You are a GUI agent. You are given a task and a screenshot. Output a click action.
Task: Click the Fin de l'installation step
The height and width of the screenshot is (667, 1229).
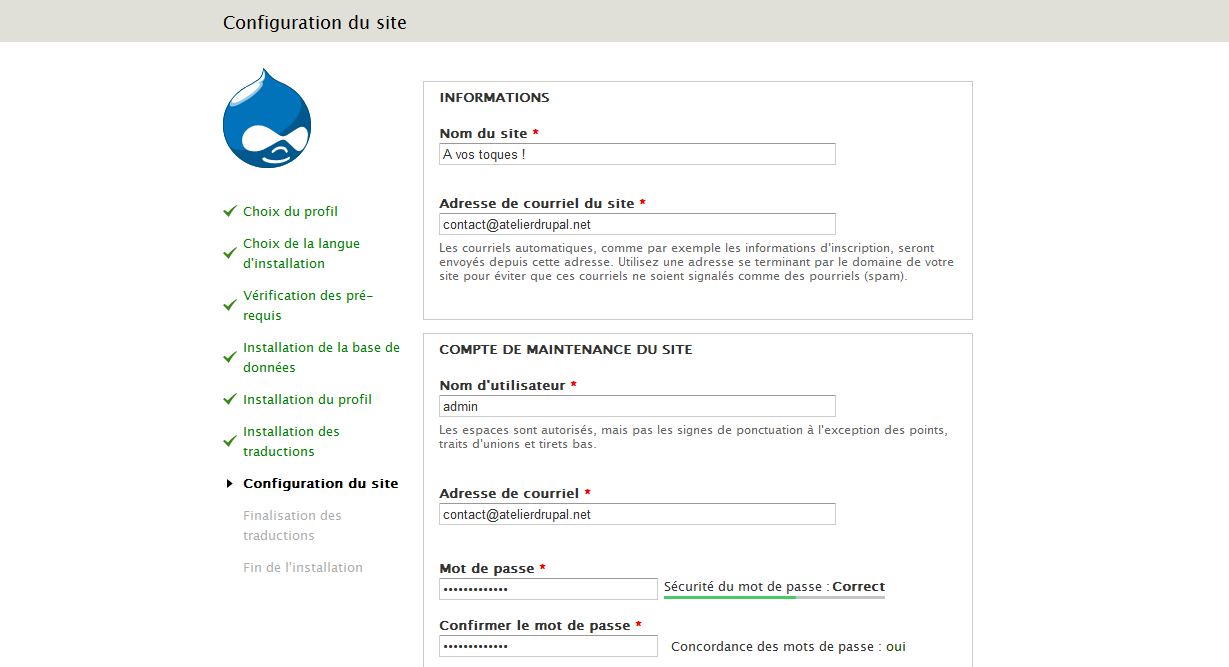coord(302,568)
